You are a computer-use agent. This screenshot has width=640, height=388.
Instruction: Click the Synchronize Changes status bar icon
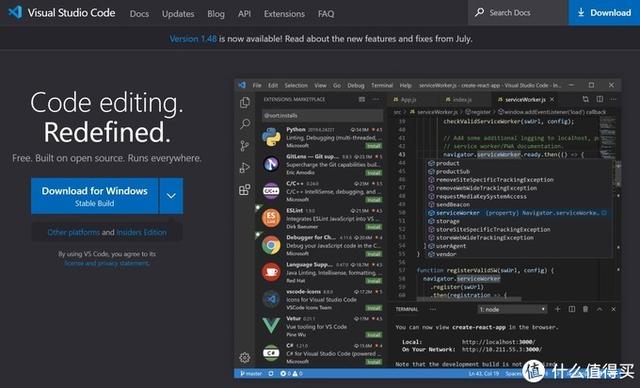[271, 373]
